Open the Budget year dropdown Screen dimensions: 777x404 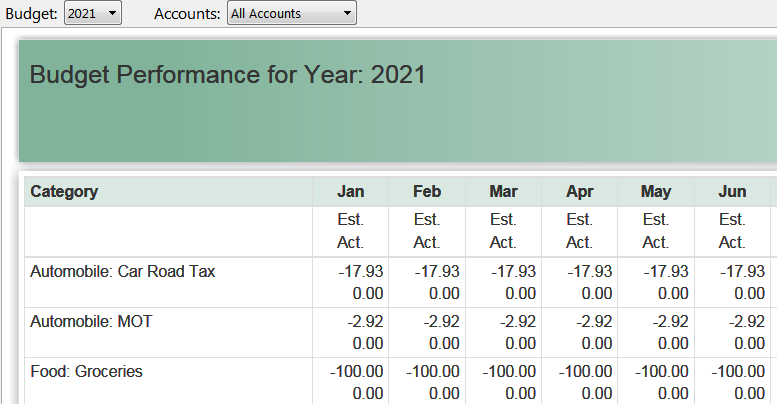(93, 14)
